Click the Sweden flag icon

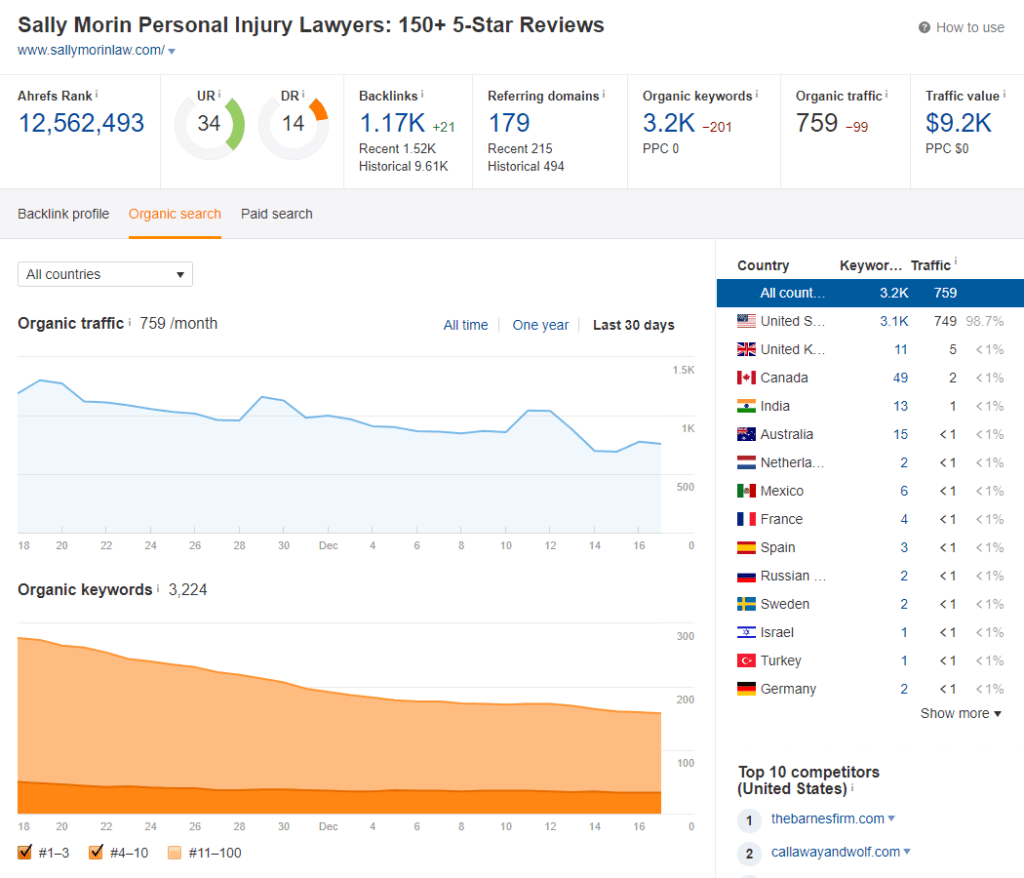click(x=746, y=604)
